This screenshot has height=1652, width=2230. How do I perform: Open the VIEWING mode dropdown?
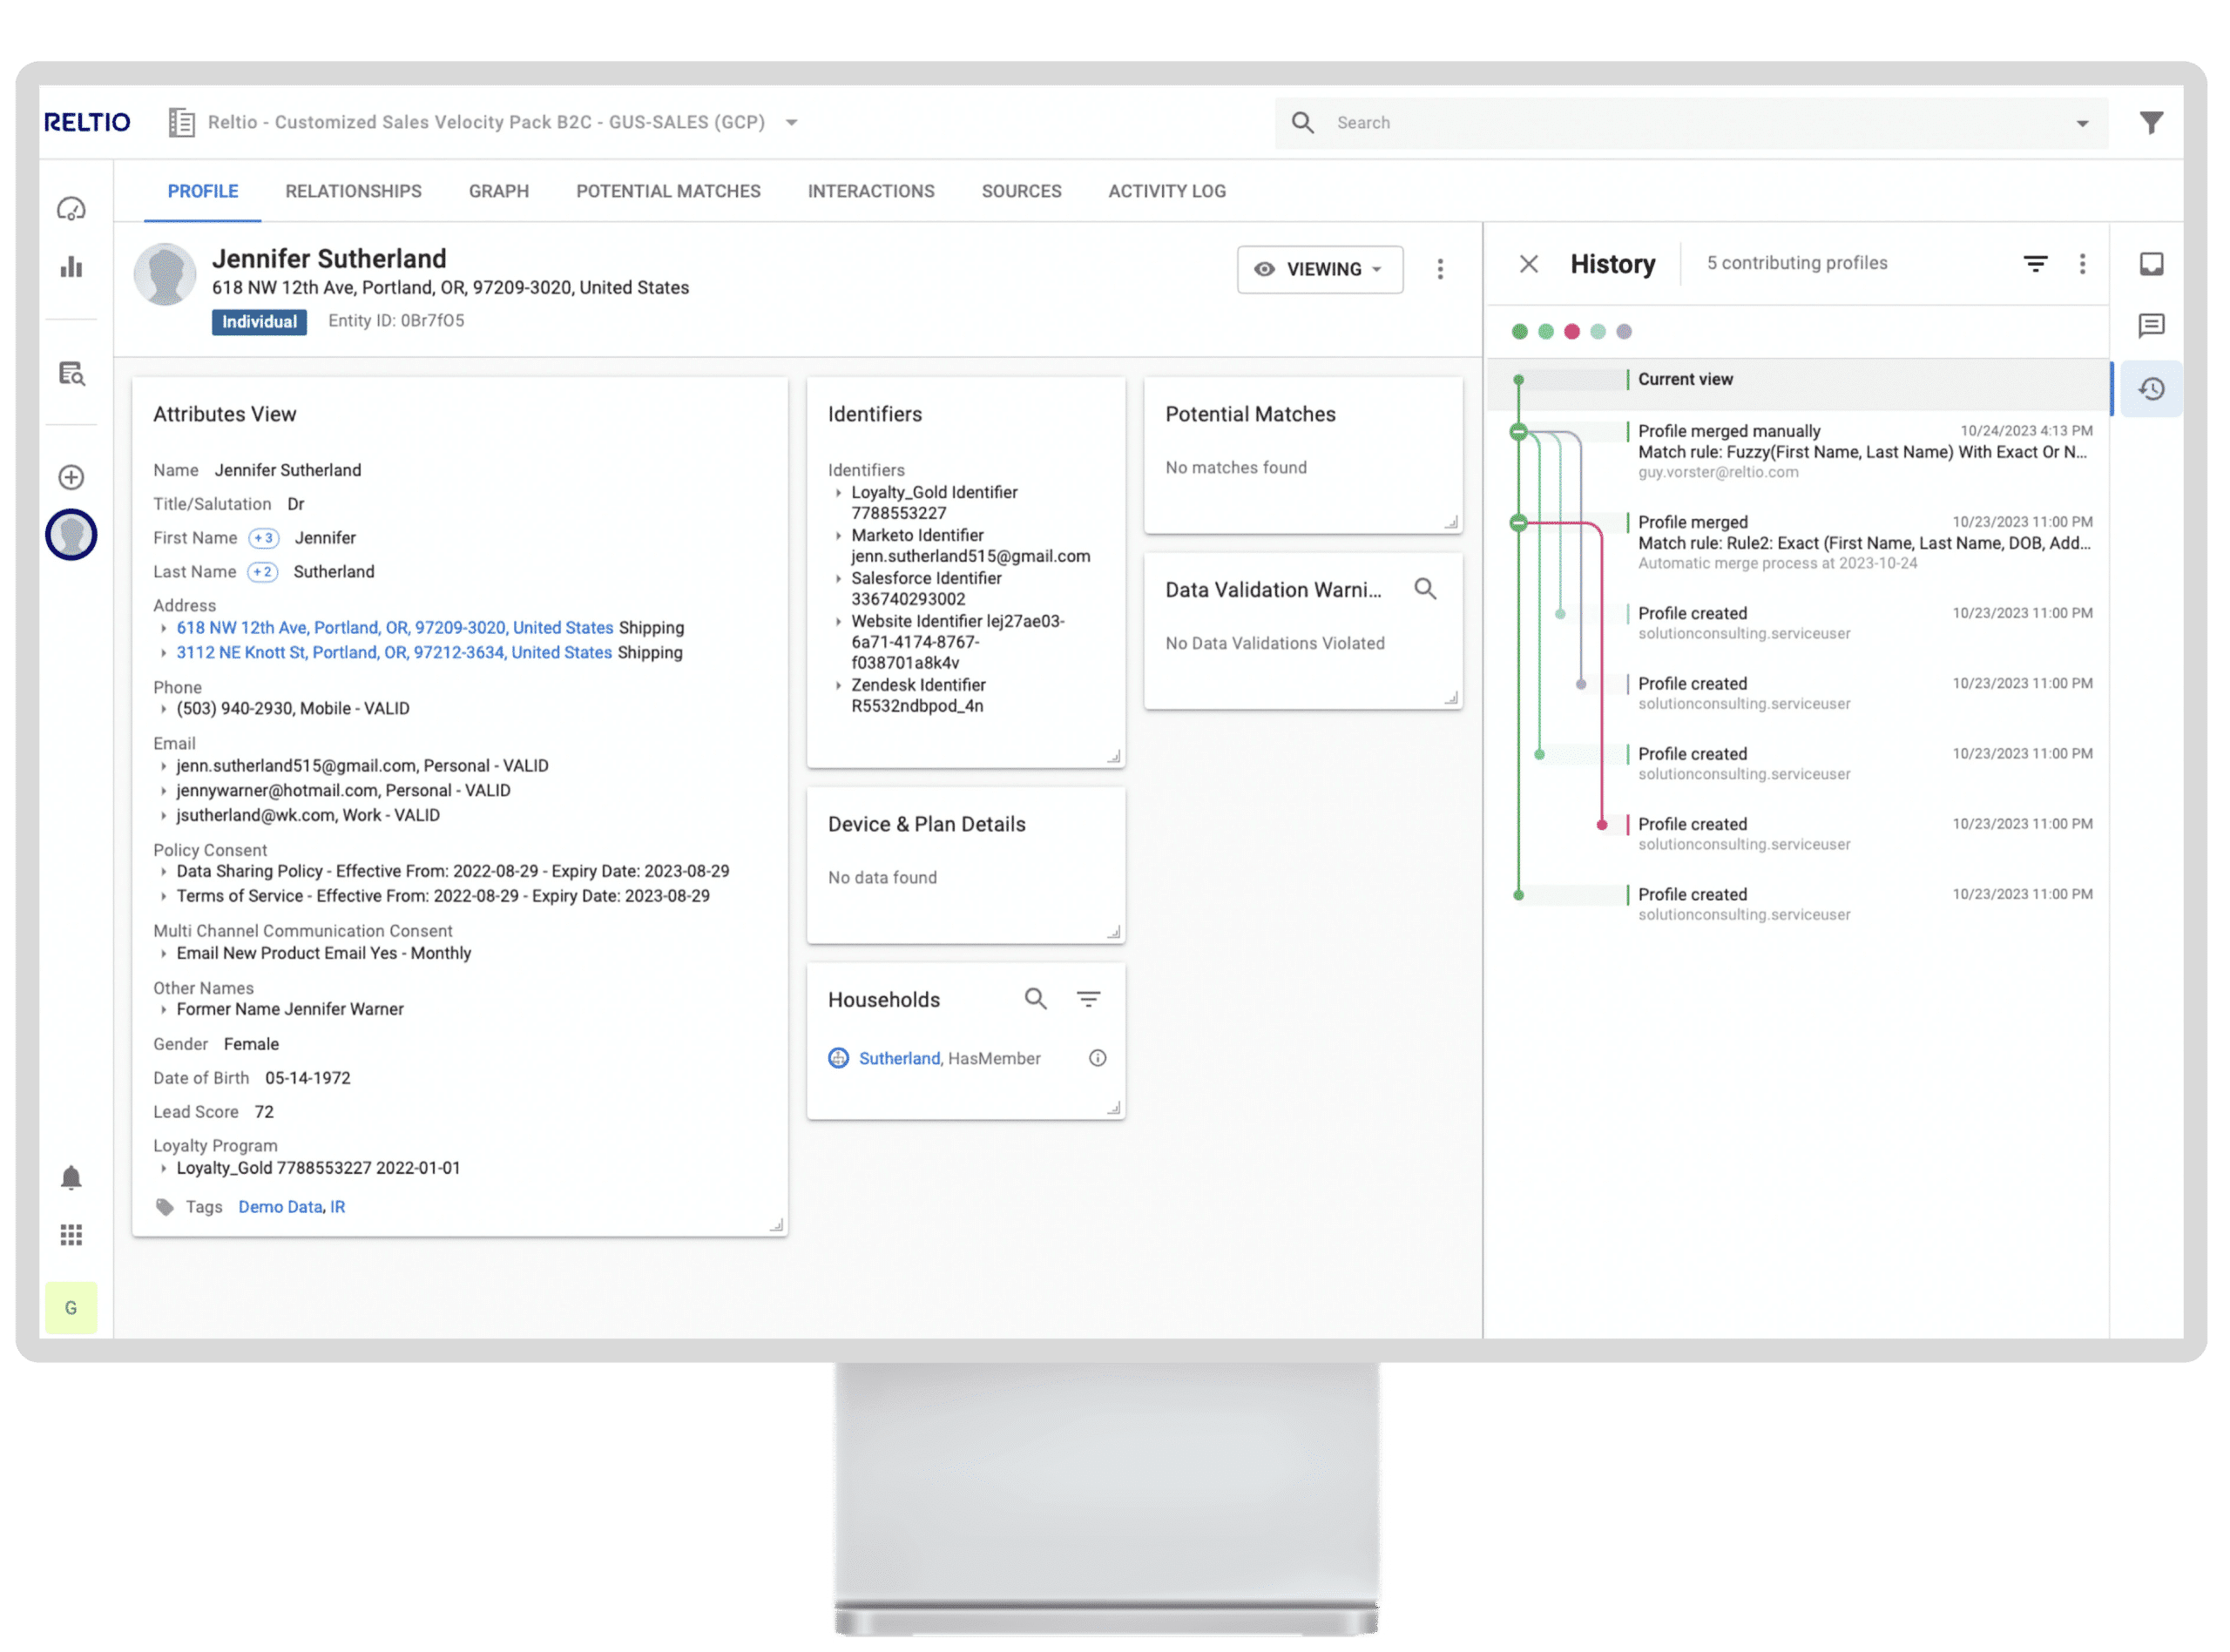click(1319, 269)
